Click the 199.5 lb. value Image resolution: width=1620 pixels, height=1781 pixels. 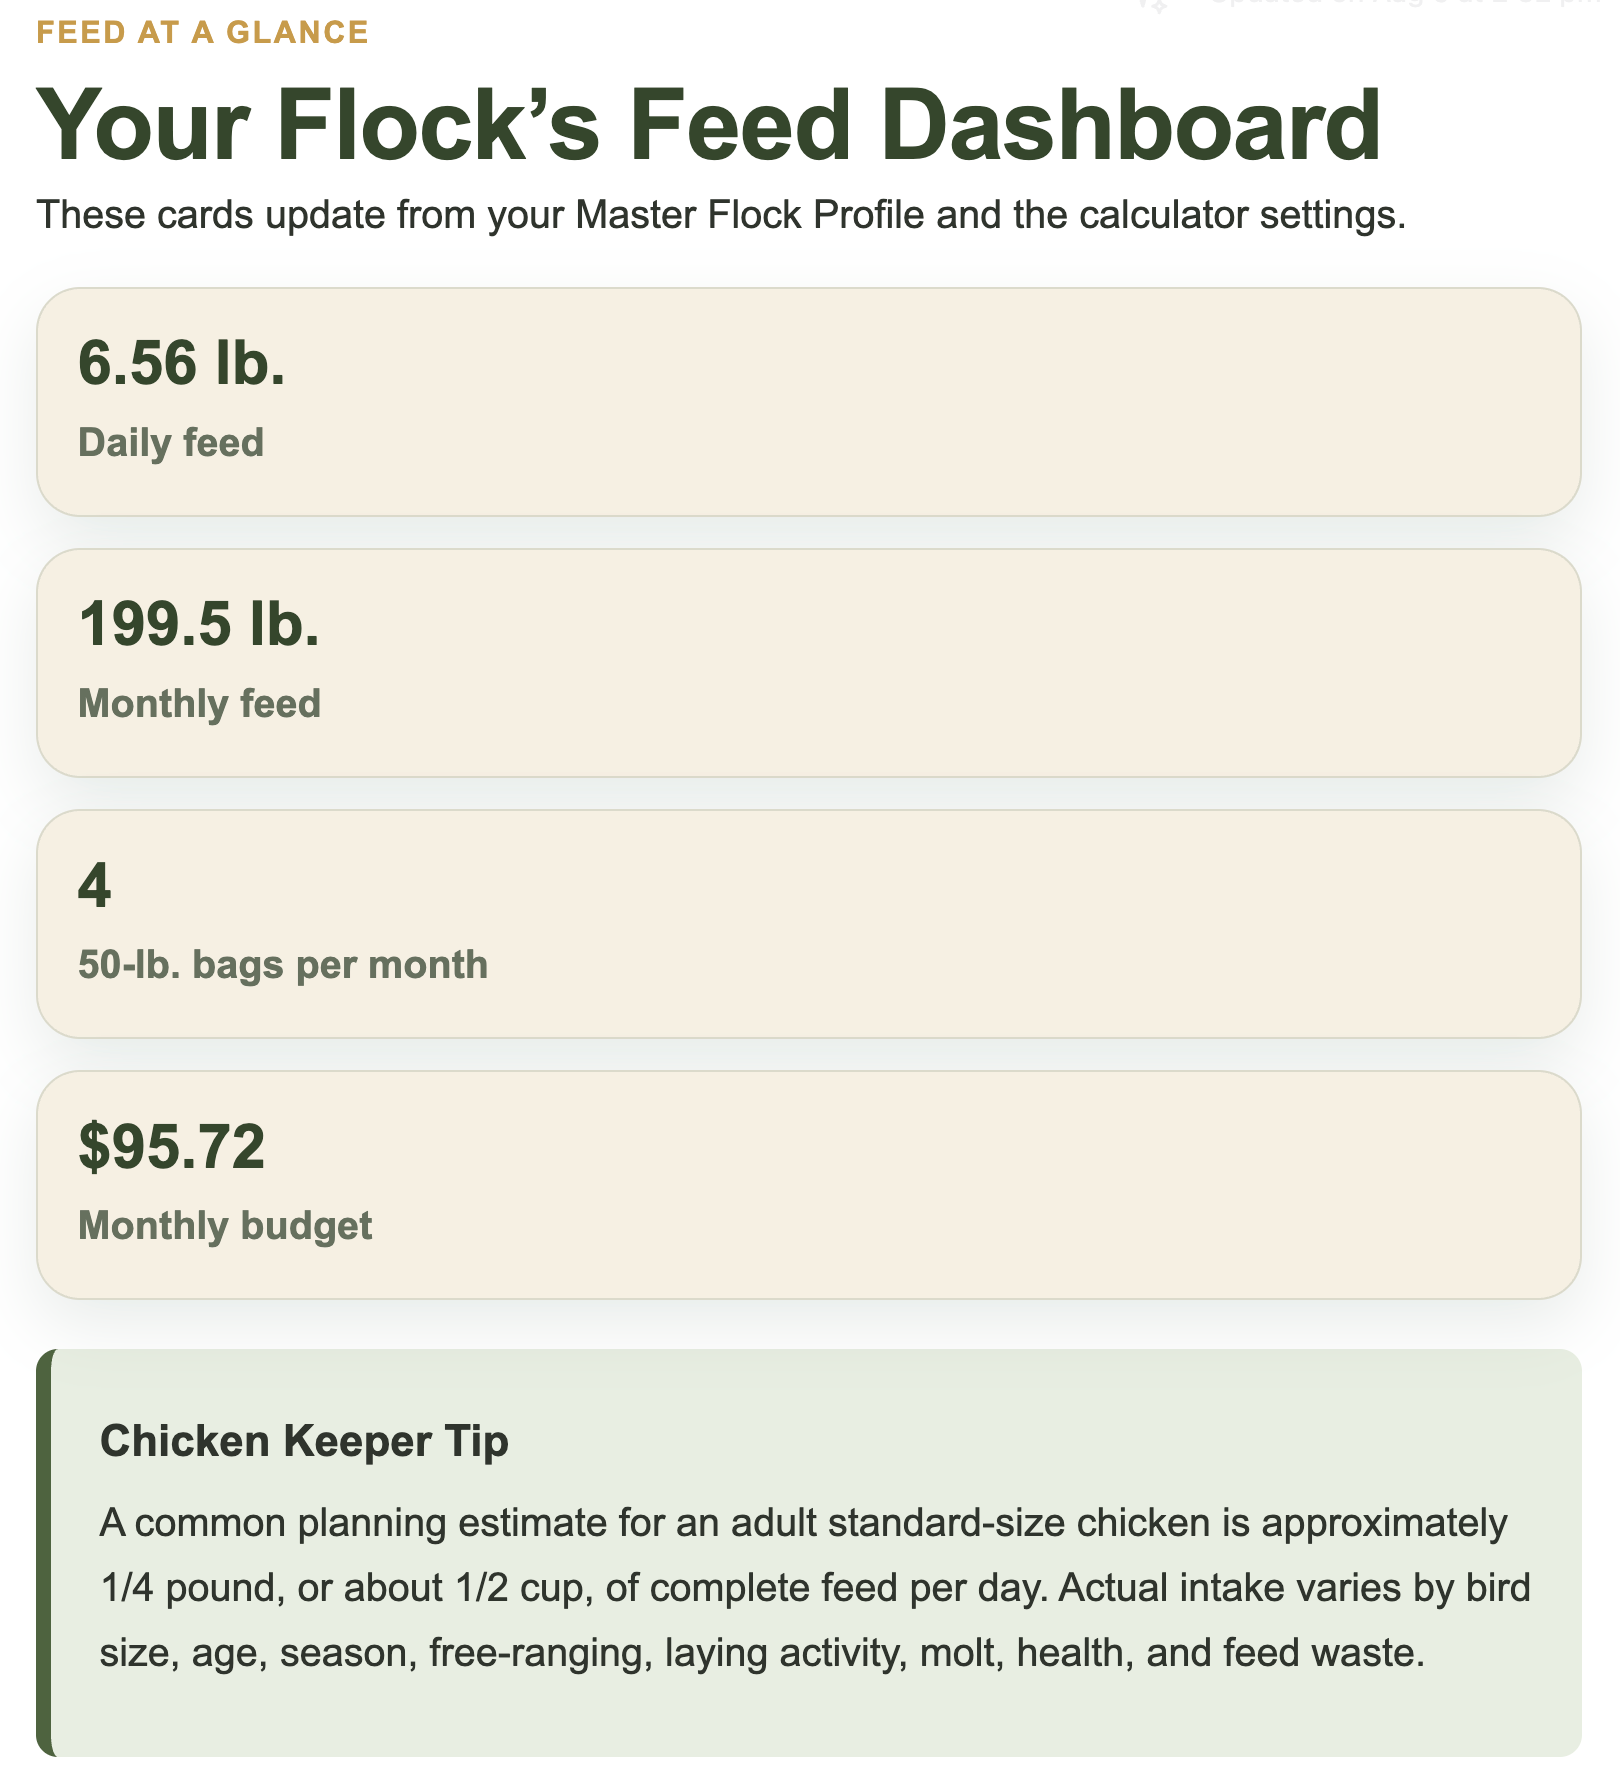pos(199,623)
